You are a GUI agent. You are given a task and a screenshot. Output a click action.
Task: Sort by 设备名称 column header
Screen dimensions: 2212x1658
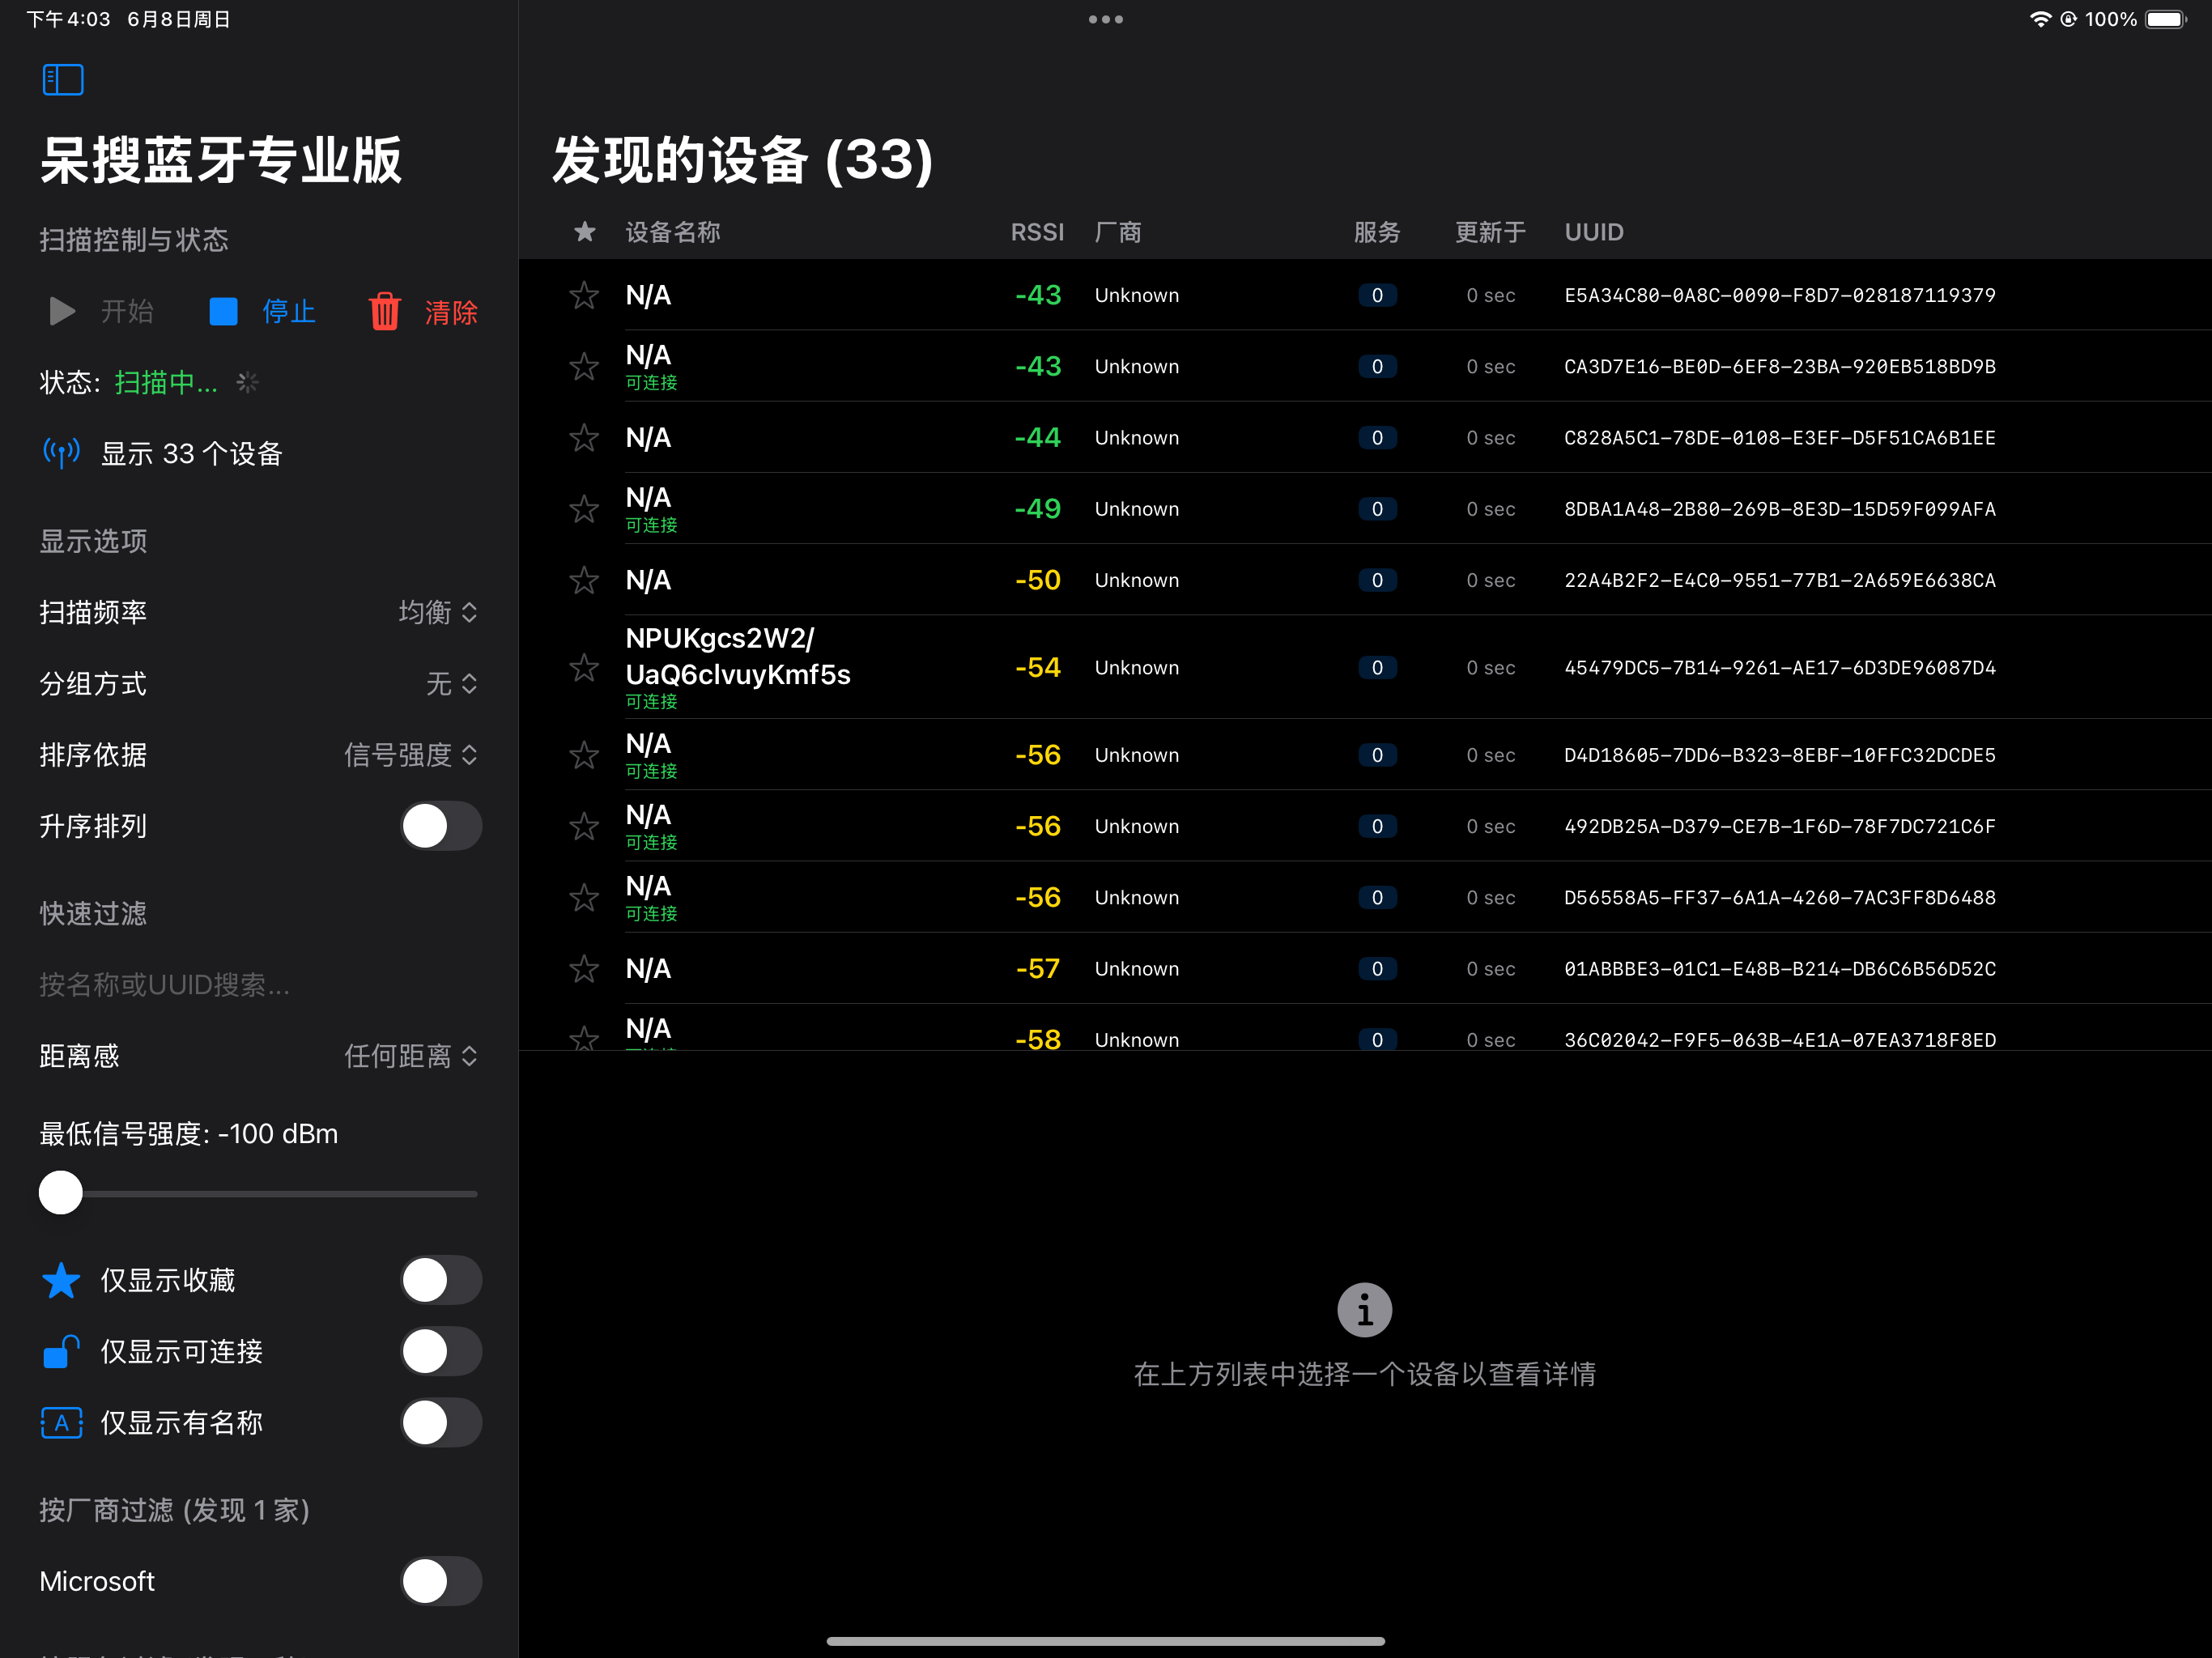point(673,232)
